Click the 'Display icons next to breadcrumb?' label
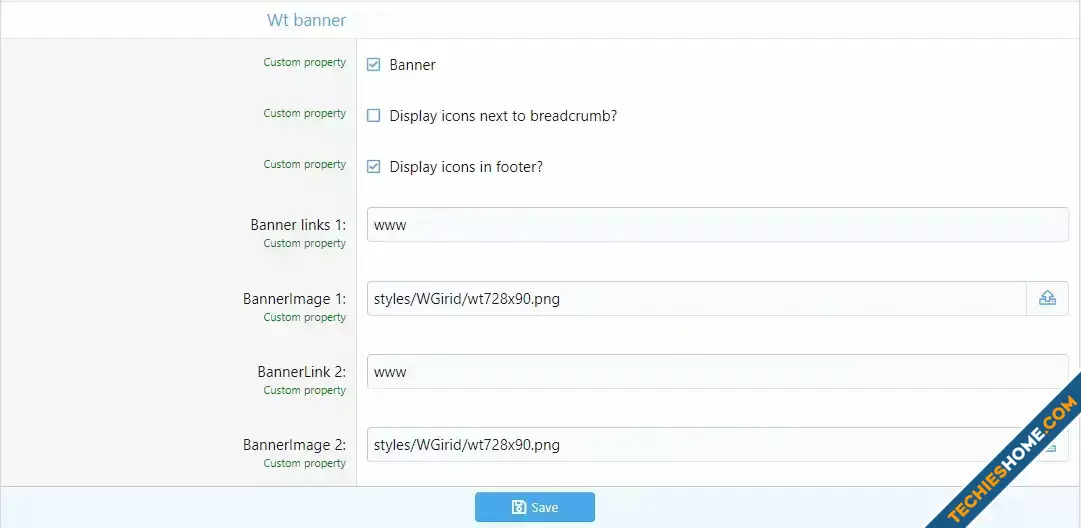Image resolution: width=1081 pixels, height=528 pixels. point(503,116)
